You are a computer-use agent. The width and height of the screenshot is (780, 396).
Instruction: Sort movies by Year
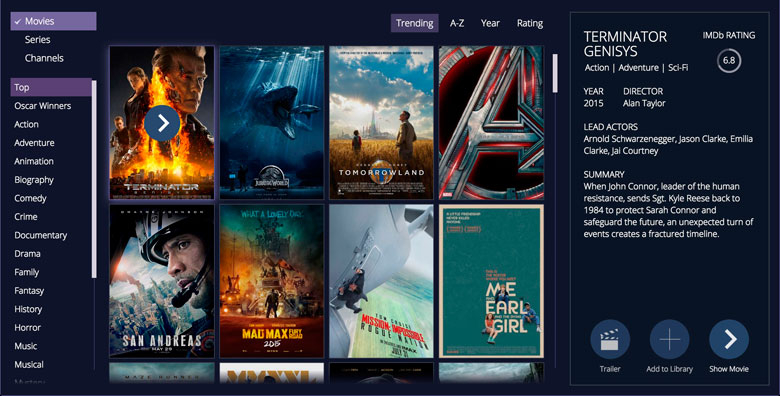click(x=490, y=23)
